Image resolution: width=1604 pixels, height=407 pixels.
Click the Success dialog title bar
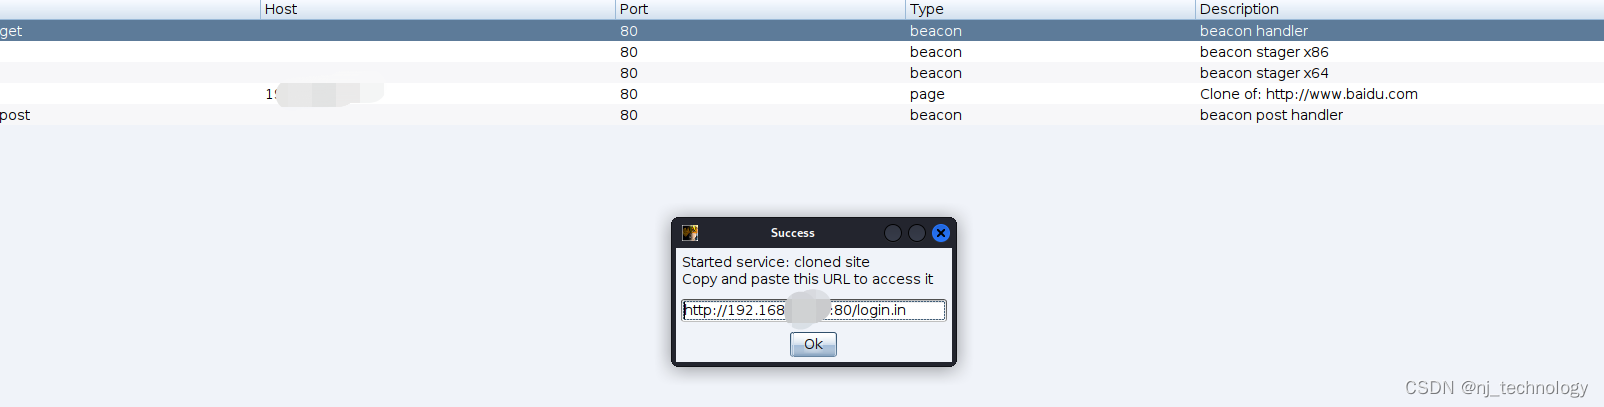coord(792,233)
